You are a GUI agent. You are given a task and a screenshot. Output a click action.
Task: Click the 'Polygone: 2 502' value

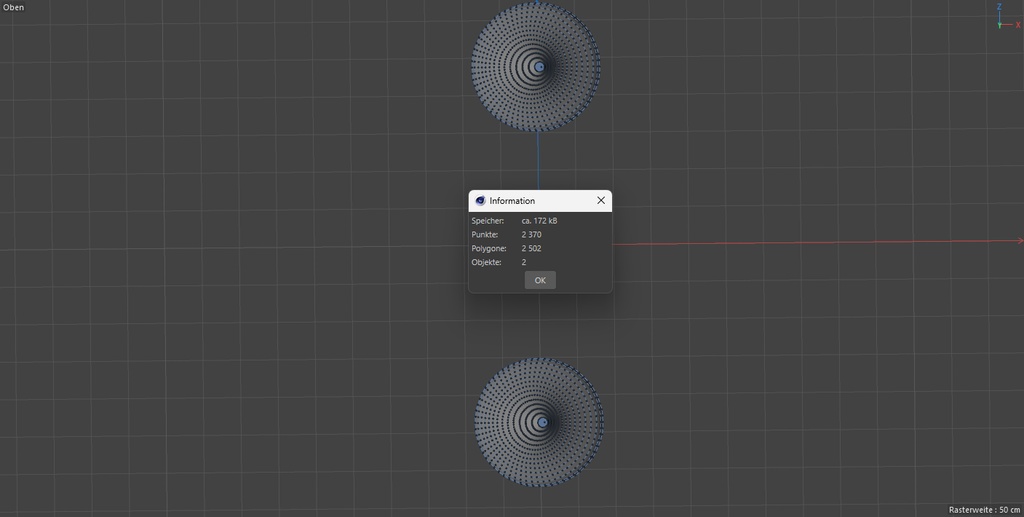pyautogui.click(x=532, y=248)
